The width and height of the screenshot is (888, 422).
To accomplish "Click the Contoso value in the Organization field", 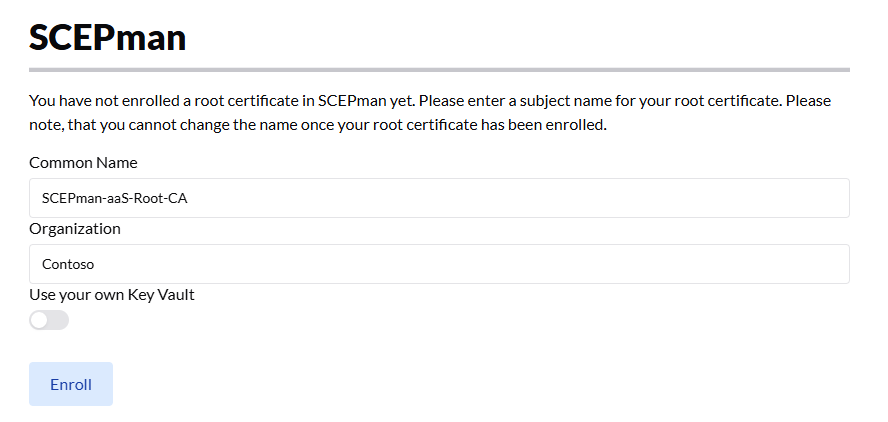I will pos(68,264).
